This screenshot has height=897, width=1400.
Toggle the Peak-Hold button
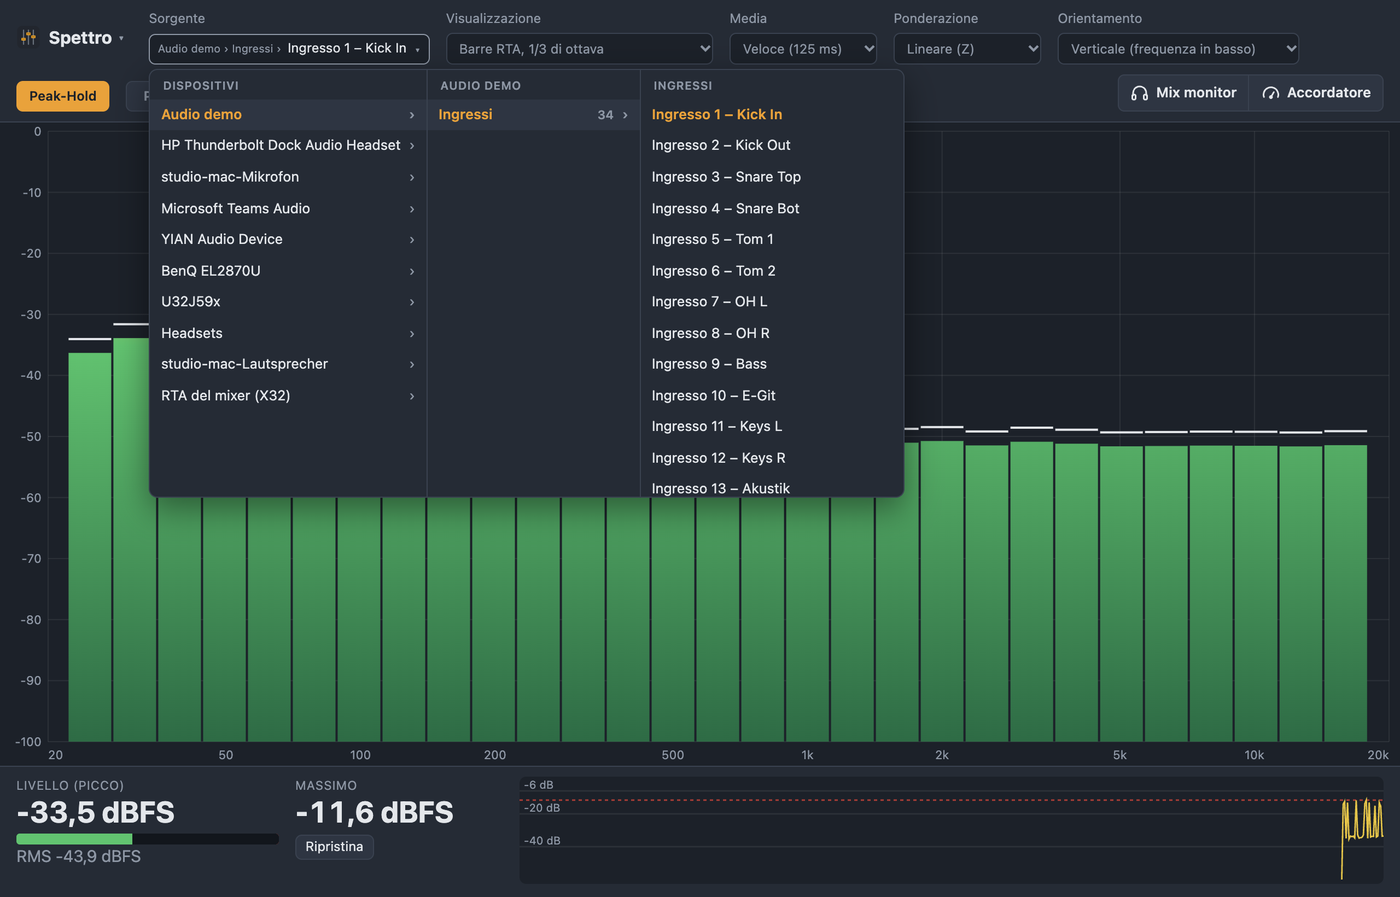click(63, 96)
